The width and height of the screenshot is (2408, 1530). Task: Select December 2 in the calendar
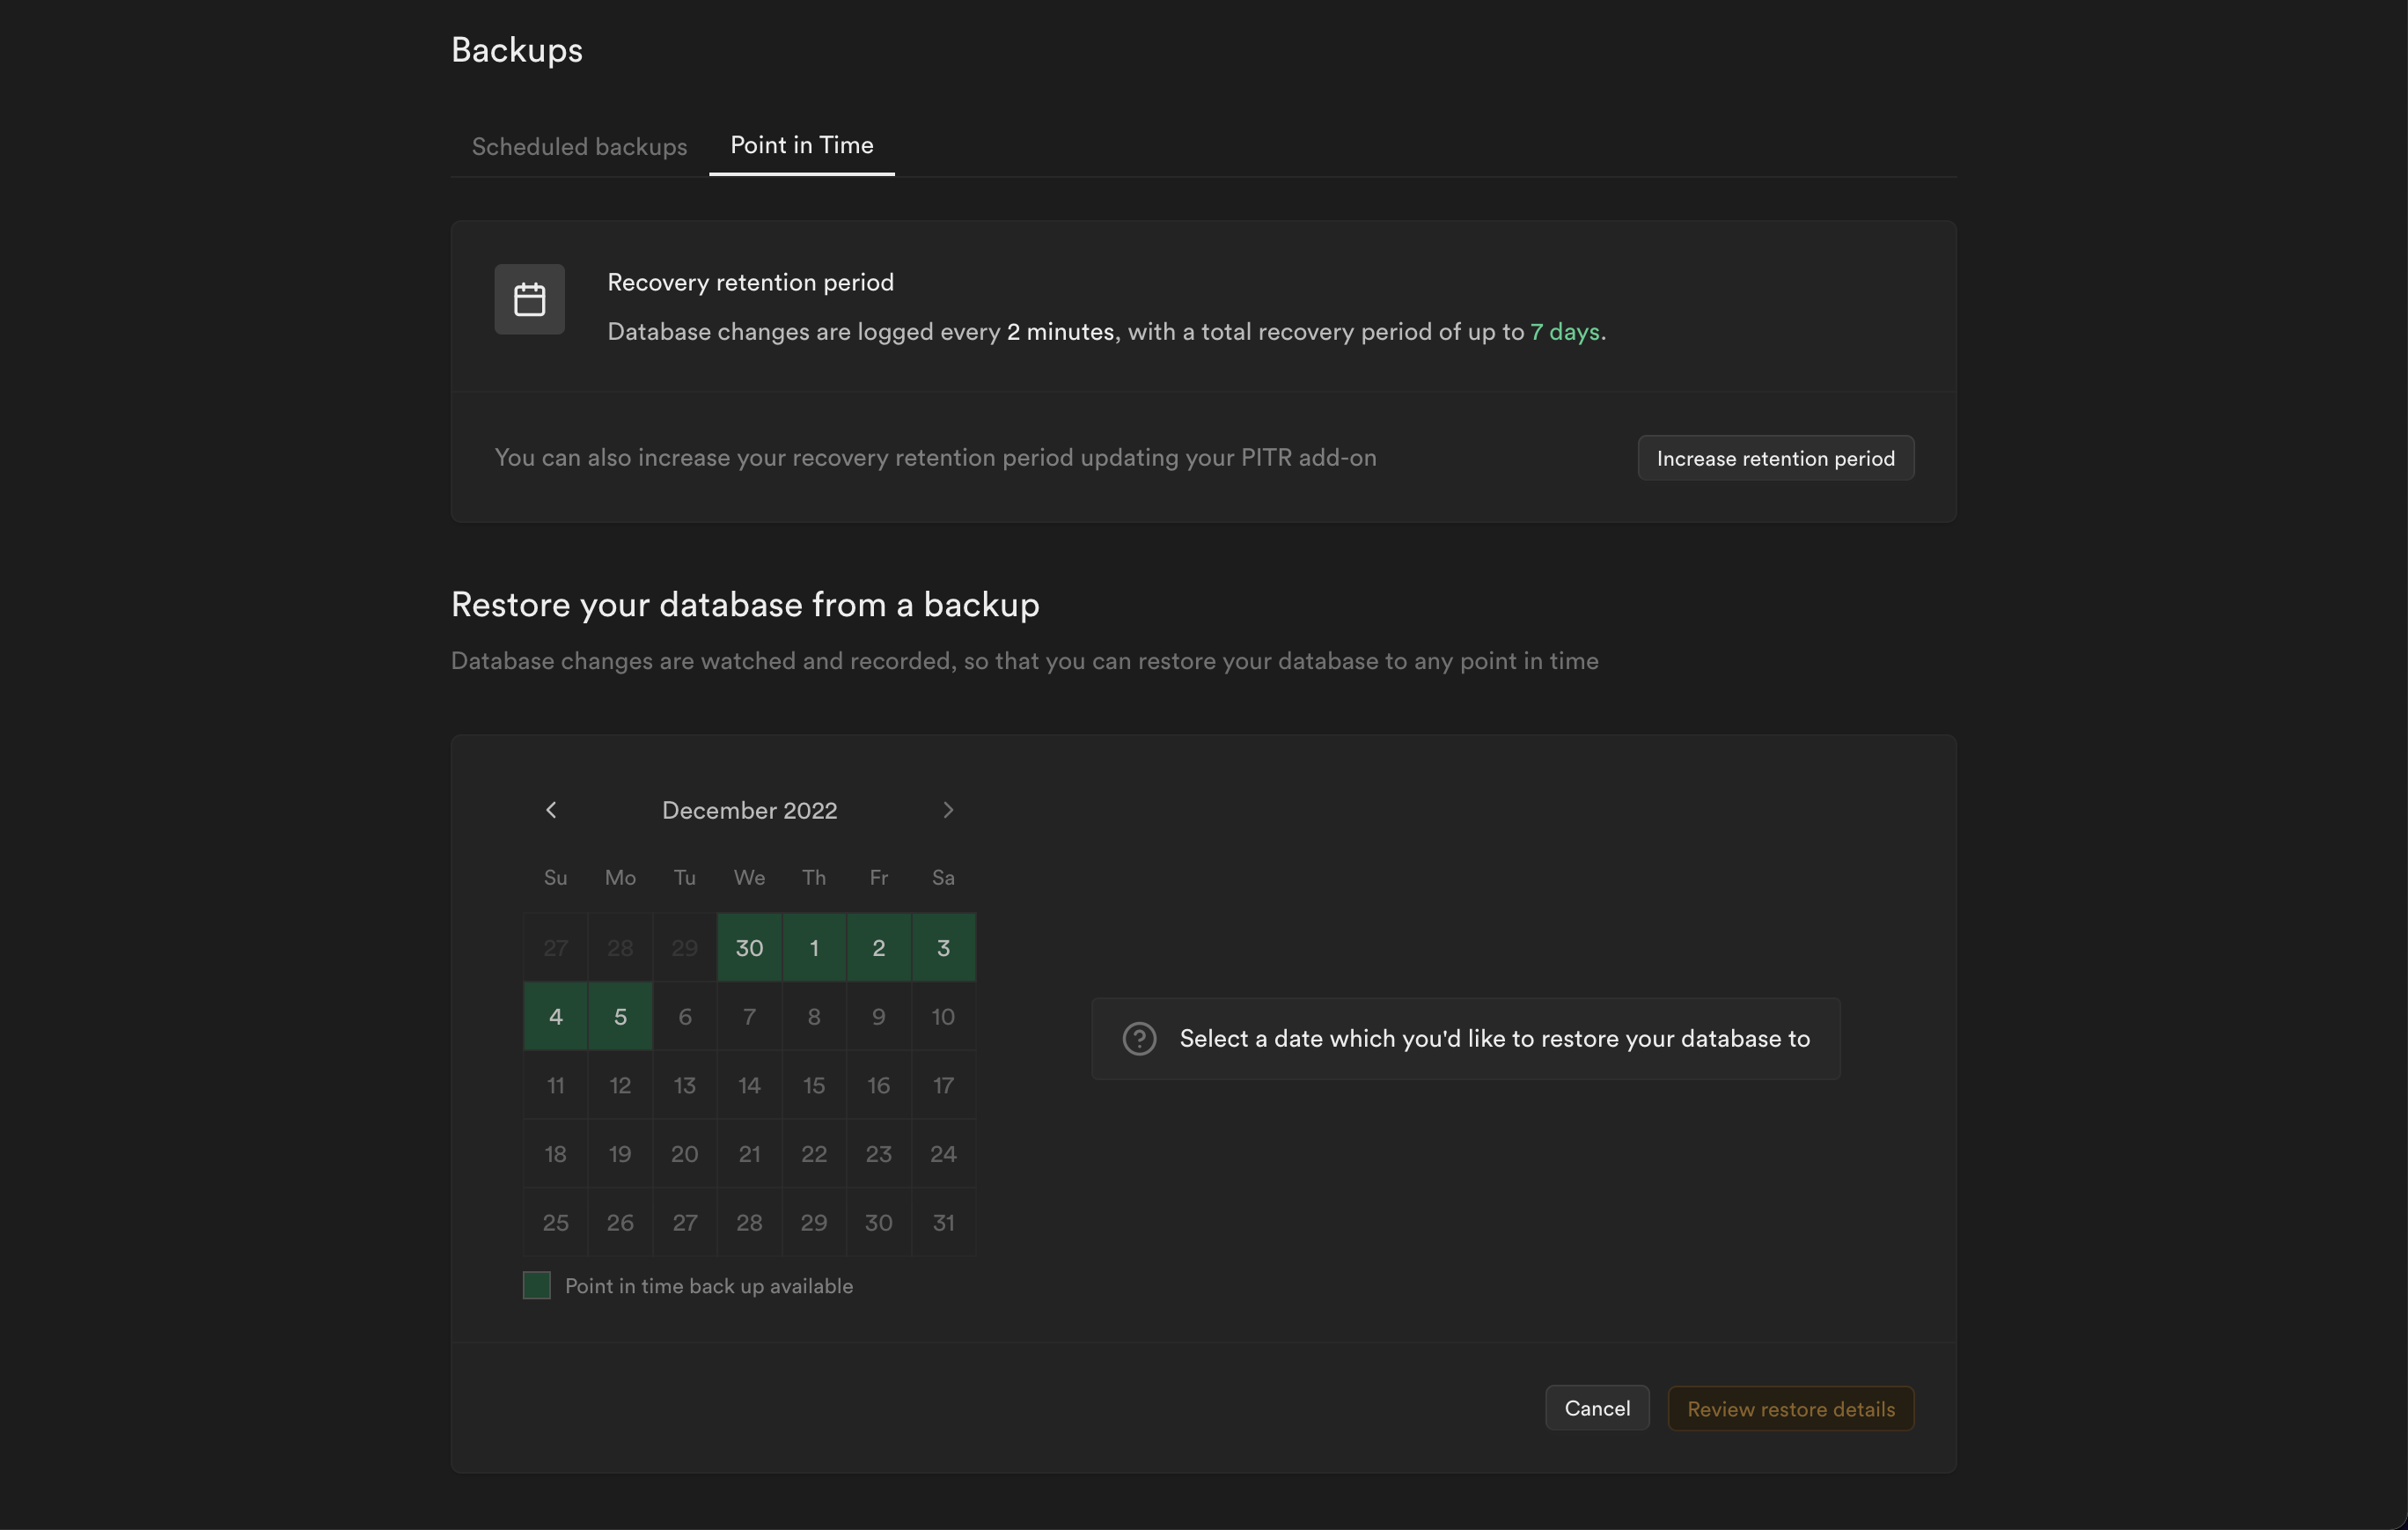[878, 948]
